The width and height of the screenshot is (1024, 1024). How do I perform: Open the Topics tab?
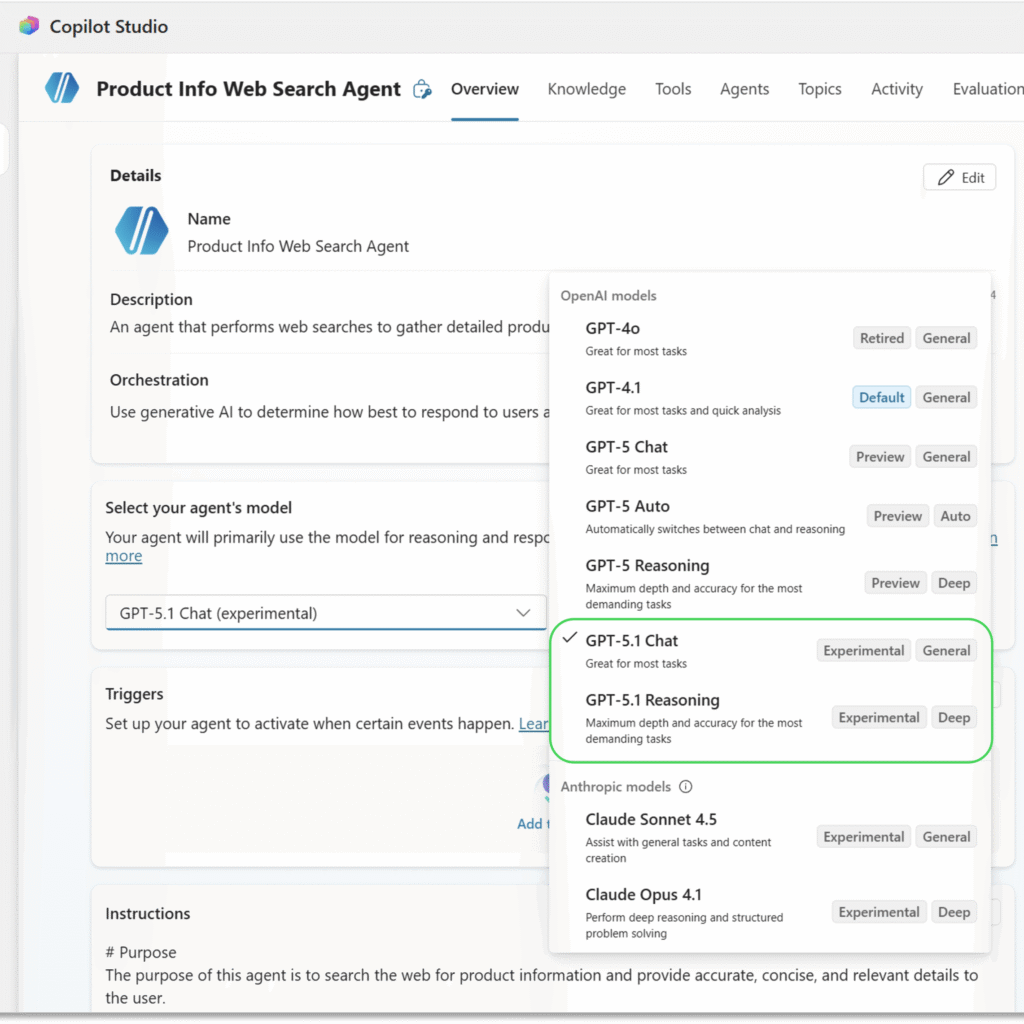tap(820, 89)
